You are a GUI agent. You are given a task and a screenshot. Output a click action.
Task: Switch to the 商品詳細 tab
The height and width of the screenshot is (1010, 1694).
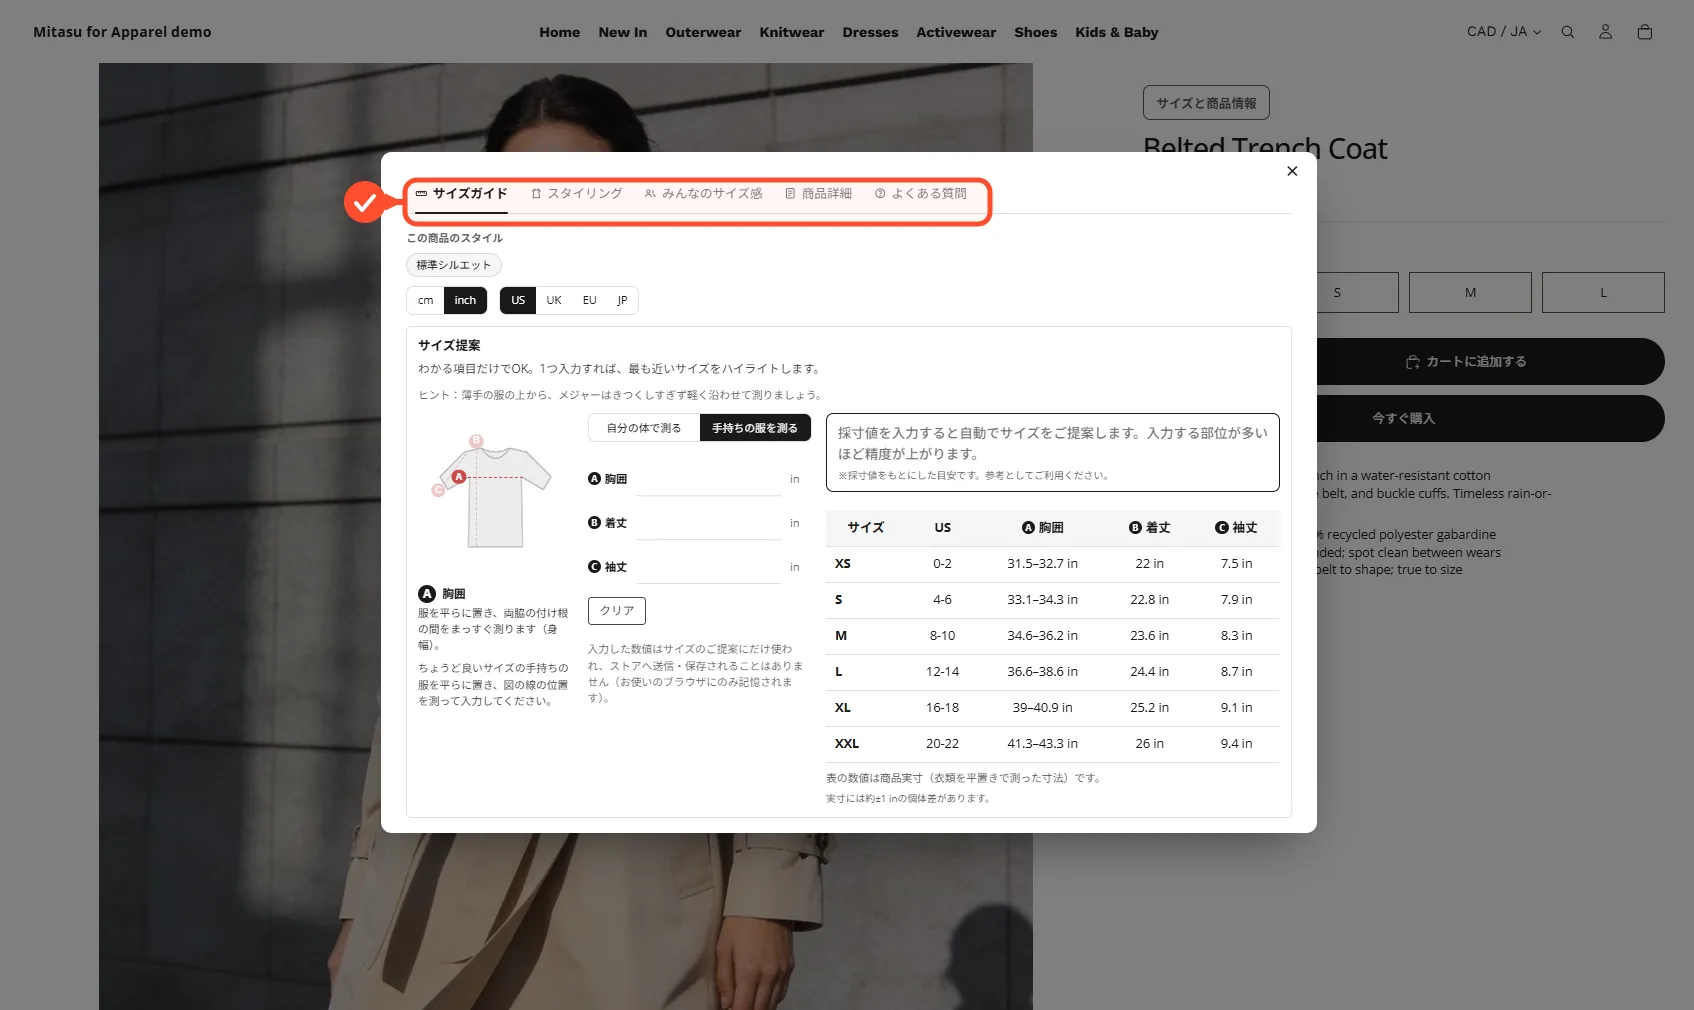[818, 194]
